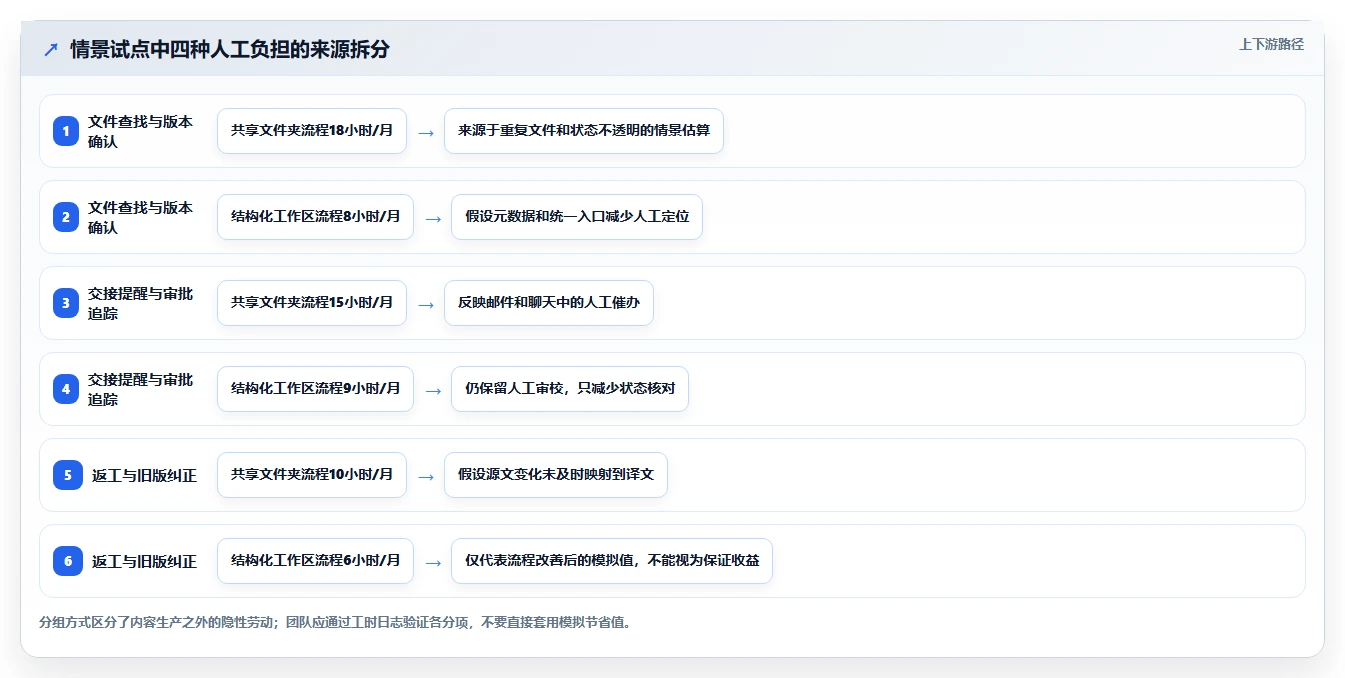1345x678 pixels.
Task: Select step badge number 3
Action: pos(66,303)
